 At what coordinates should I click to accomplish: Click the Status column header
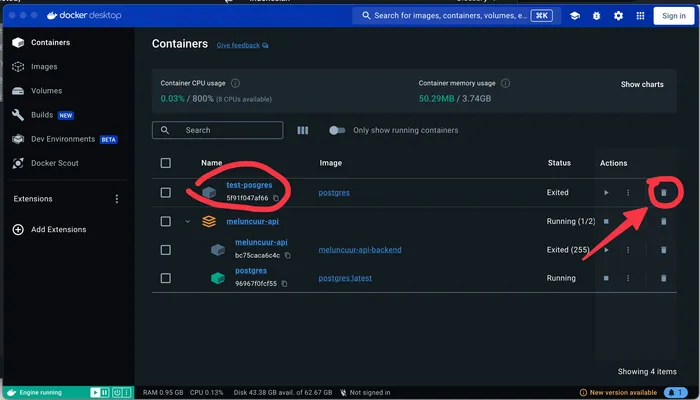[559, 163]
